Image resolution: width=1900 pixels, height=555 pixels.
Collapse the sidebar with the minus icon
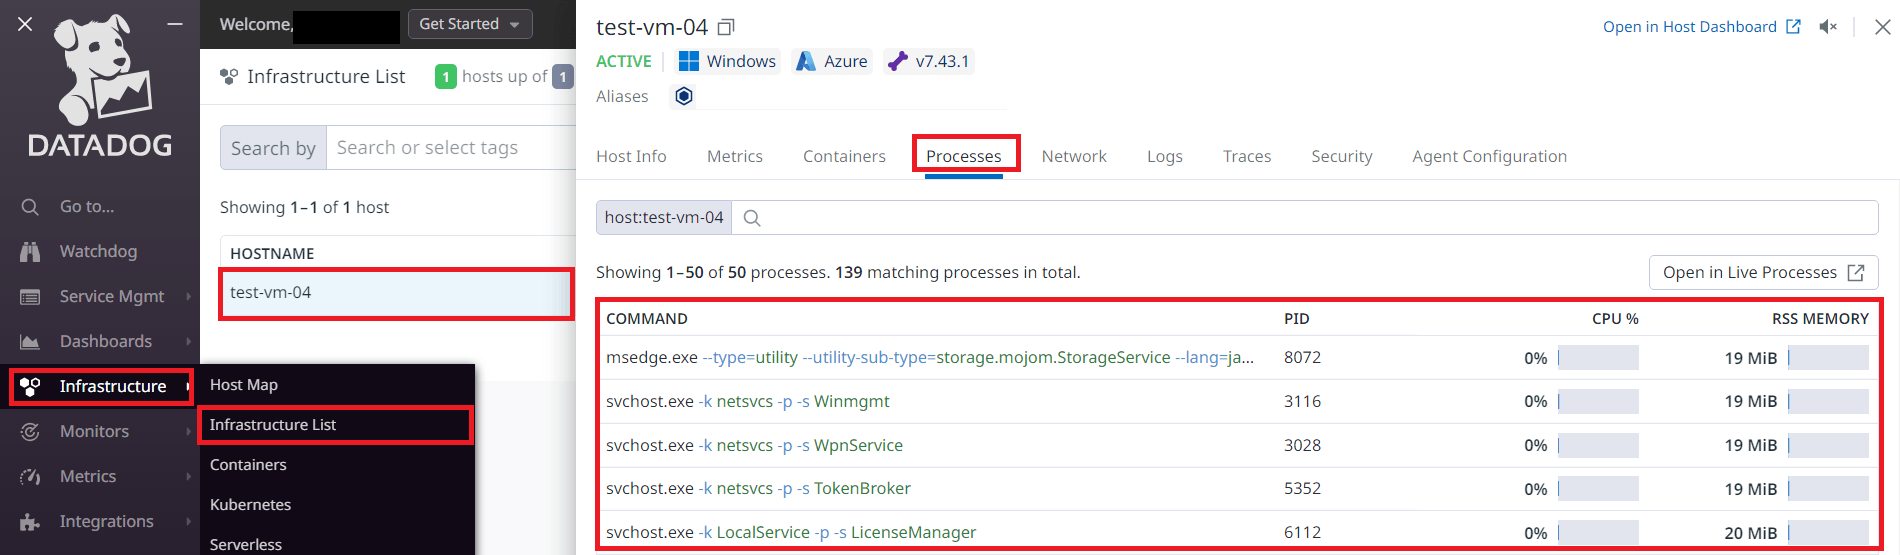coord(175,24)
